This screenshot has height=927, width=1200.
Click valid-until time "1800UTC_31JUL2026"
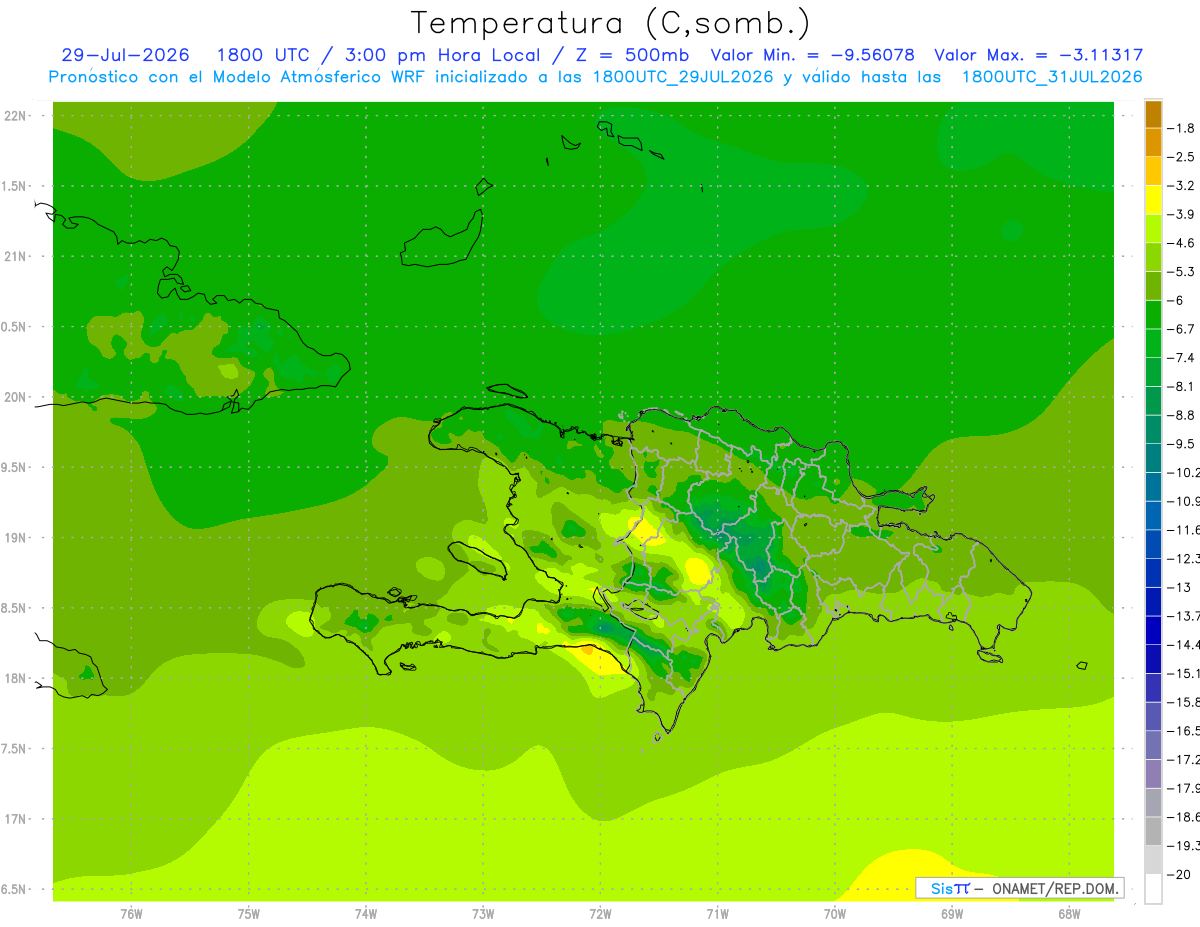pyautogui.click(x=1052, y=77)
